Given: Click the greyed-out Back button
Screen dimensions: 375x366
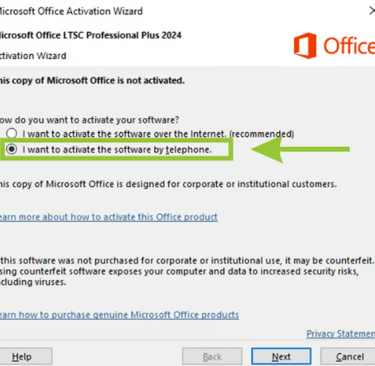Looking at the screenshot, I should pyautogui.click(x=212, y=357).
